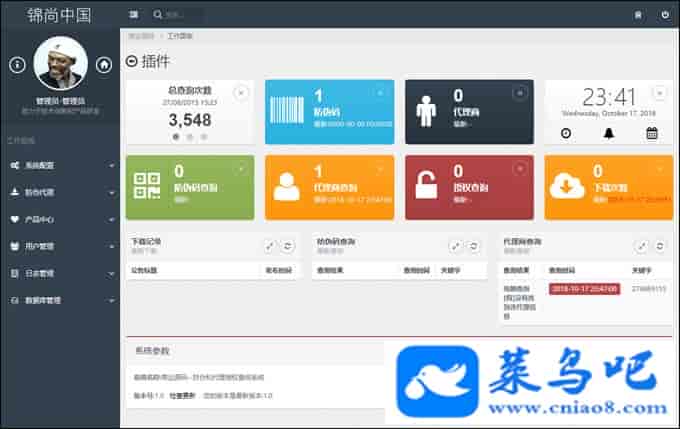Click the cloud download icon on orange card
This screenshot has width=680, height=429.
[x=567, y=187]
